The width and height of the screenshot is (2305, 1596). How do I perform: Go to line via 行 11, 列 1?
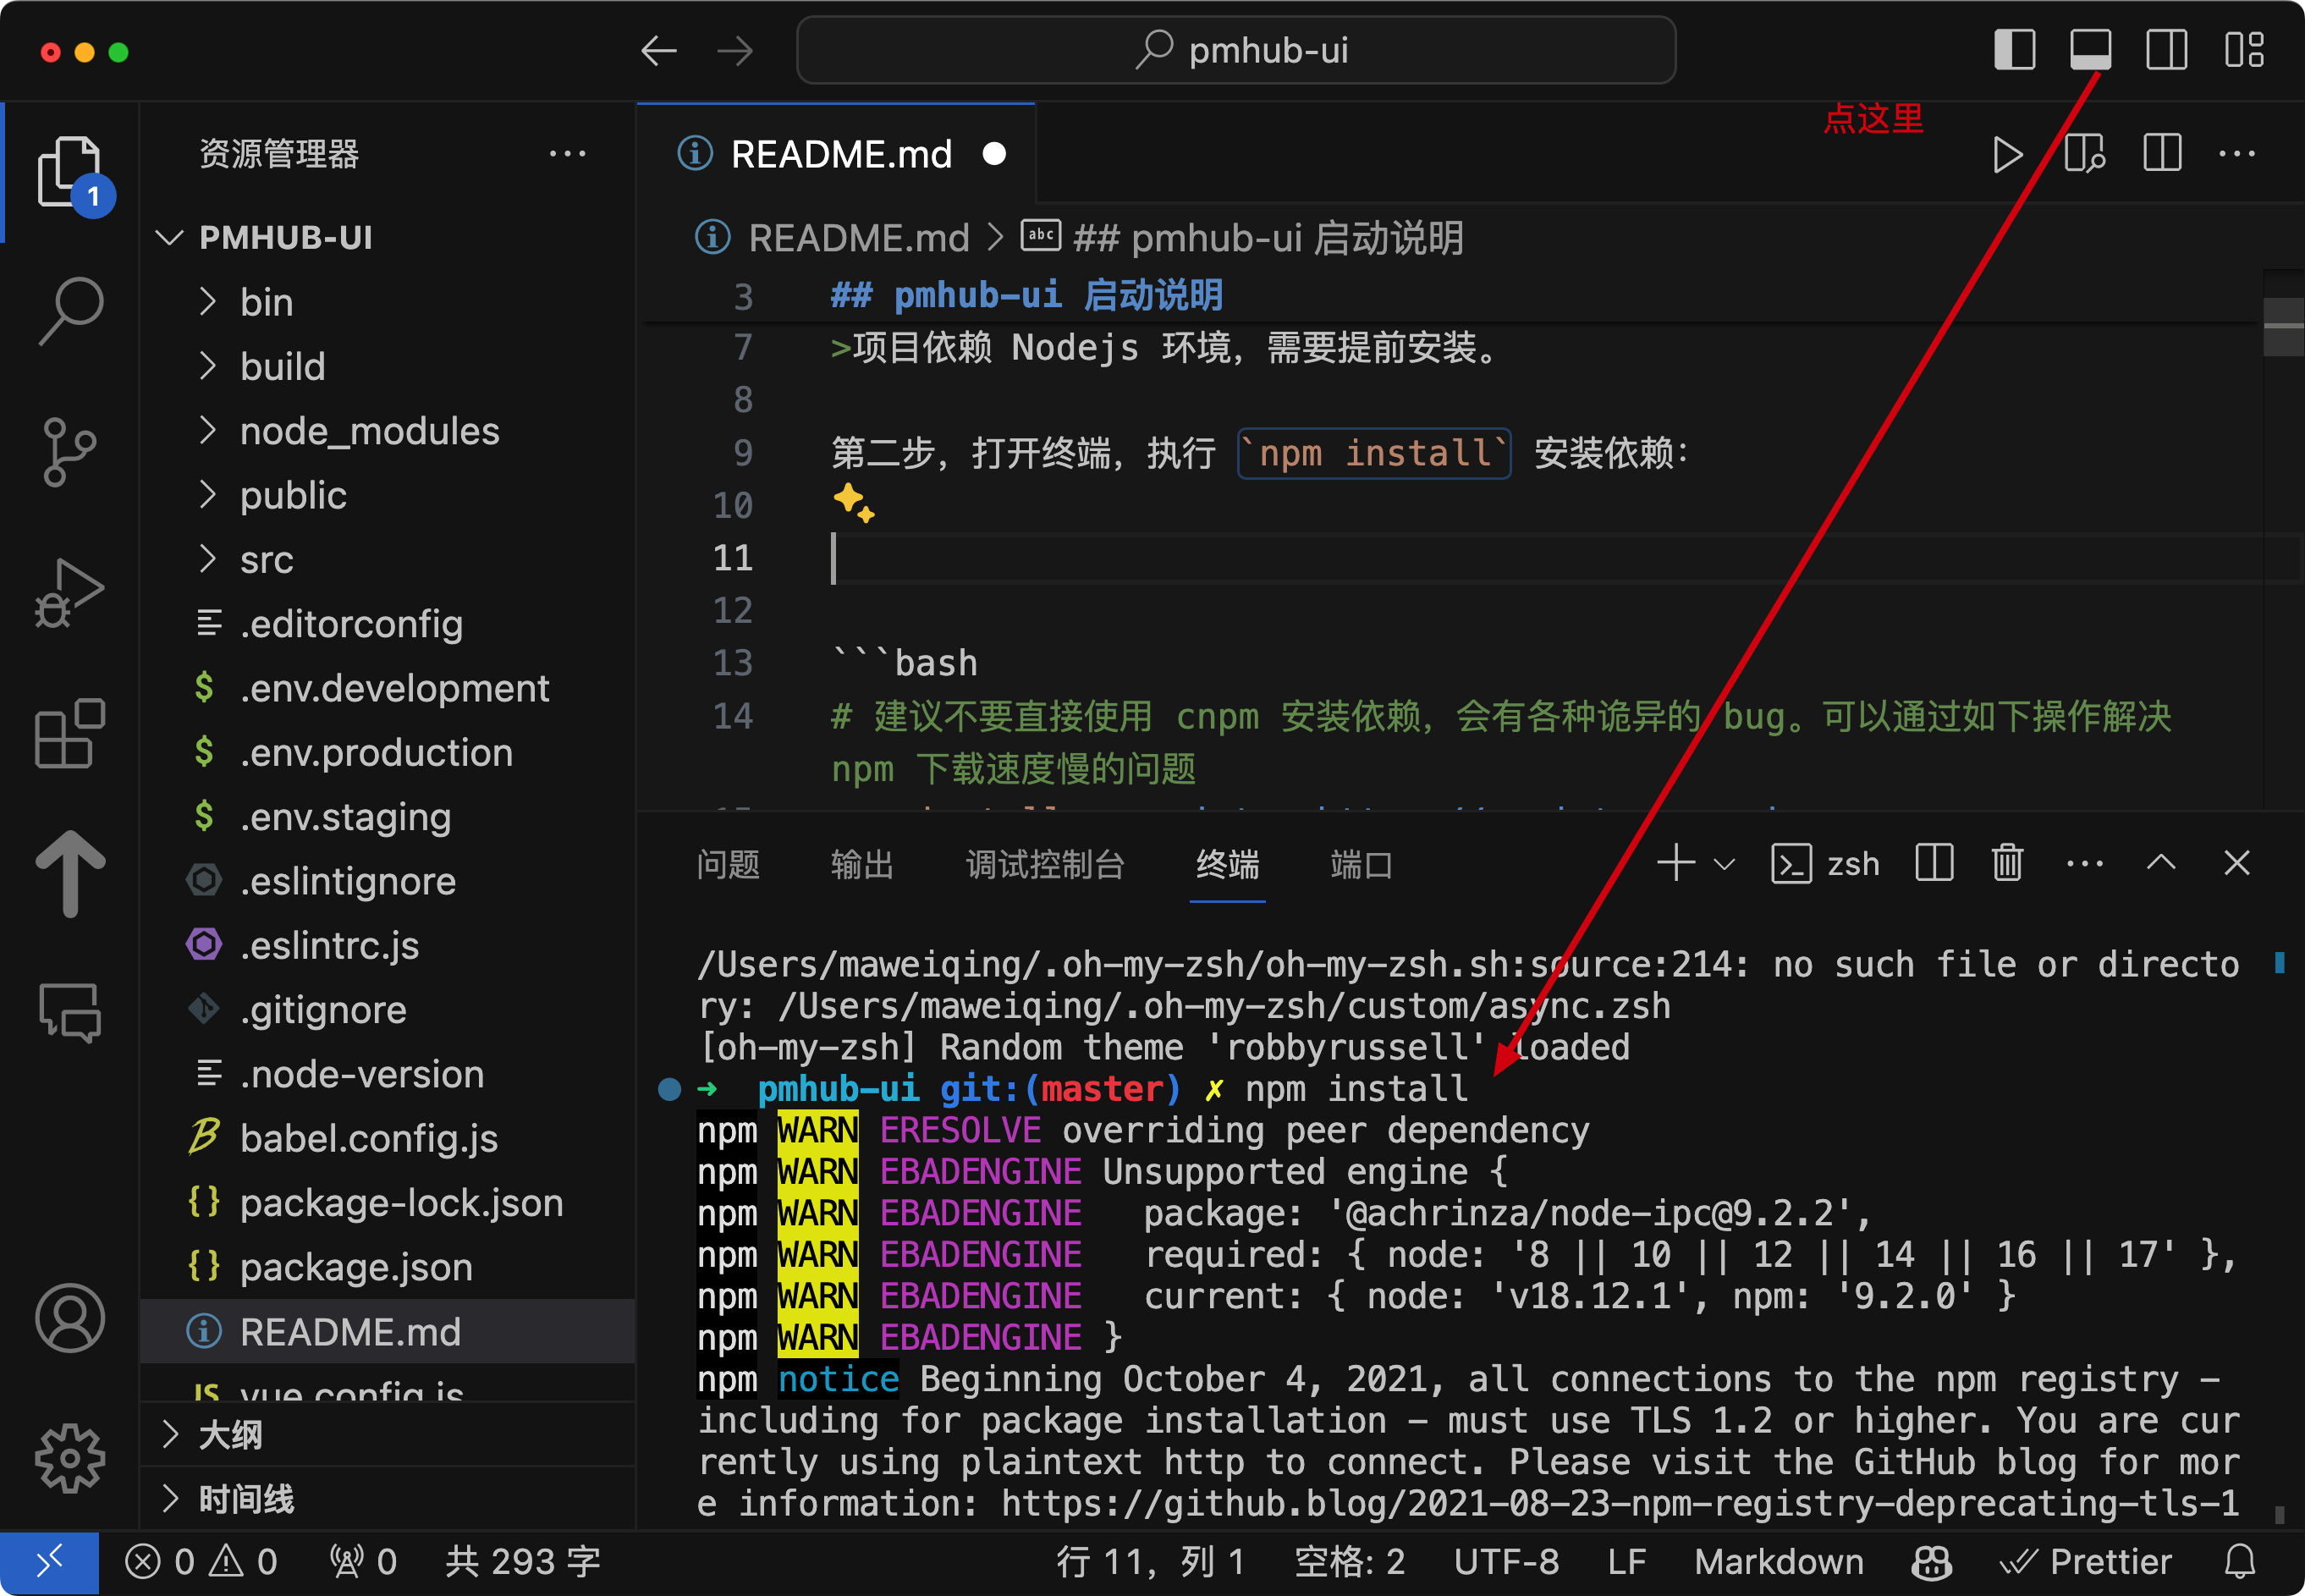tap(1151, 1561)
